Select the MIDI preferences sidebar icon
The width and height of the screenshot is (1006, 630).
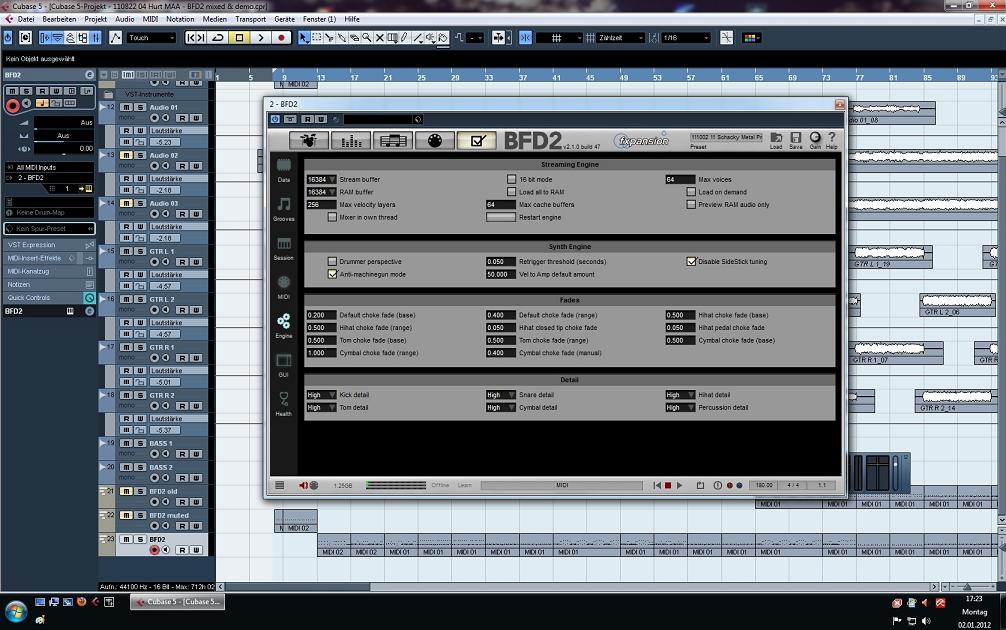284,283
